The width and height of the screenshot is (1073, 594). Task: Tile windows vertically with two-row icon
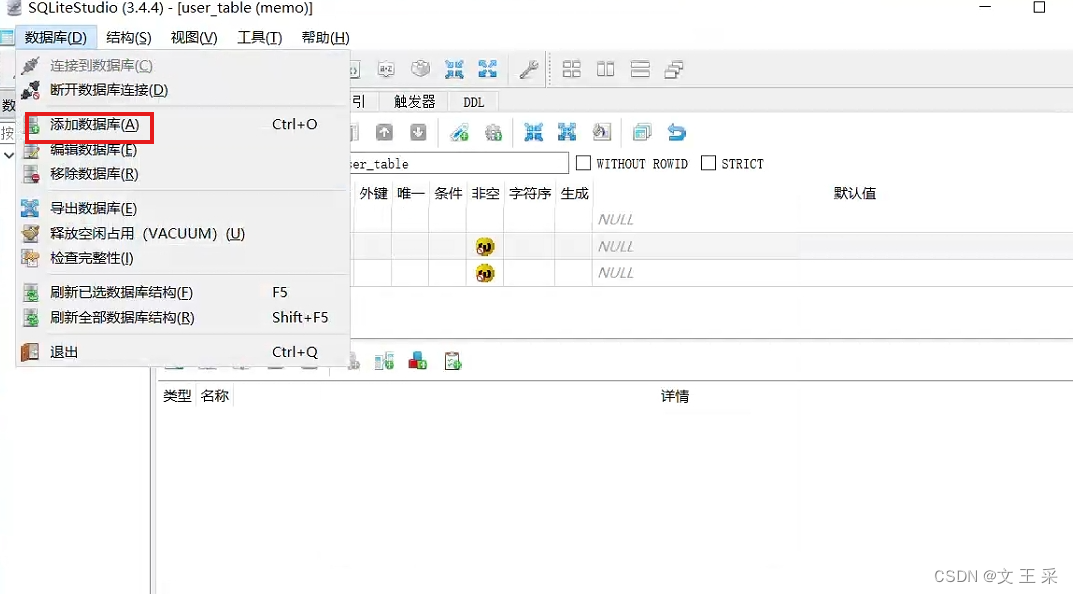click(640, 69)
